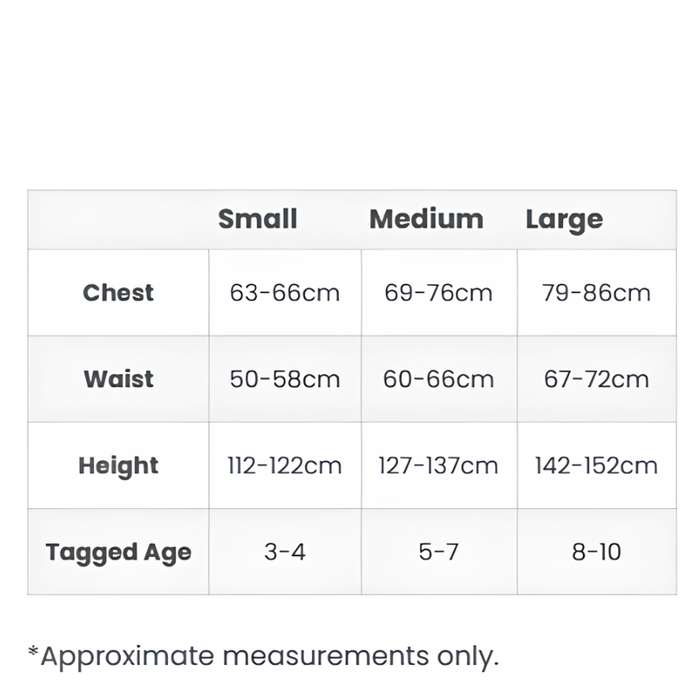Screen dimensions: 700x700
Task: Click the 112-122cm height cell
Action: 285,466
